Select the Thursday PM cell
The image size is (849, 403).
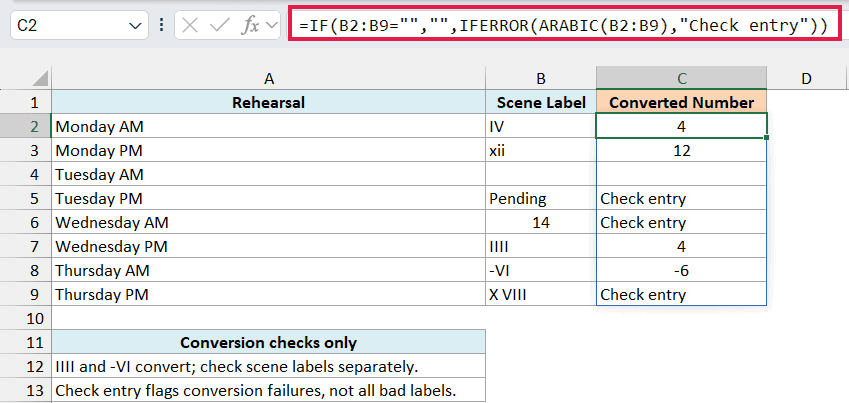269,294
